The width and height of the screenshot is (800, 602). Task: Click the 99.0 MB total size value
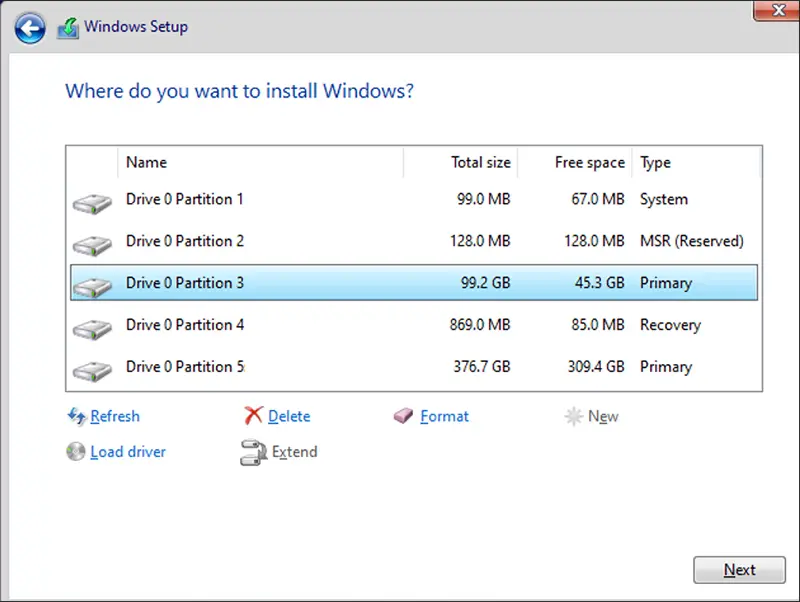click(x=484, y=199)
